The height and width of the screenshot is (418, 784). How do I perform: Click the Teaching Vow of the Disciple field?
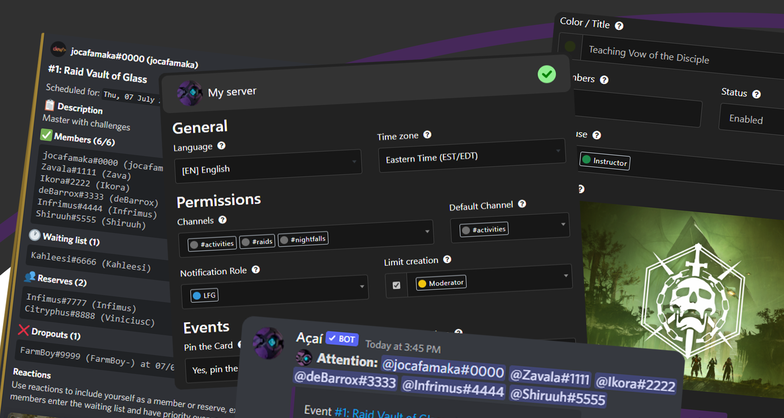[683, 58]
